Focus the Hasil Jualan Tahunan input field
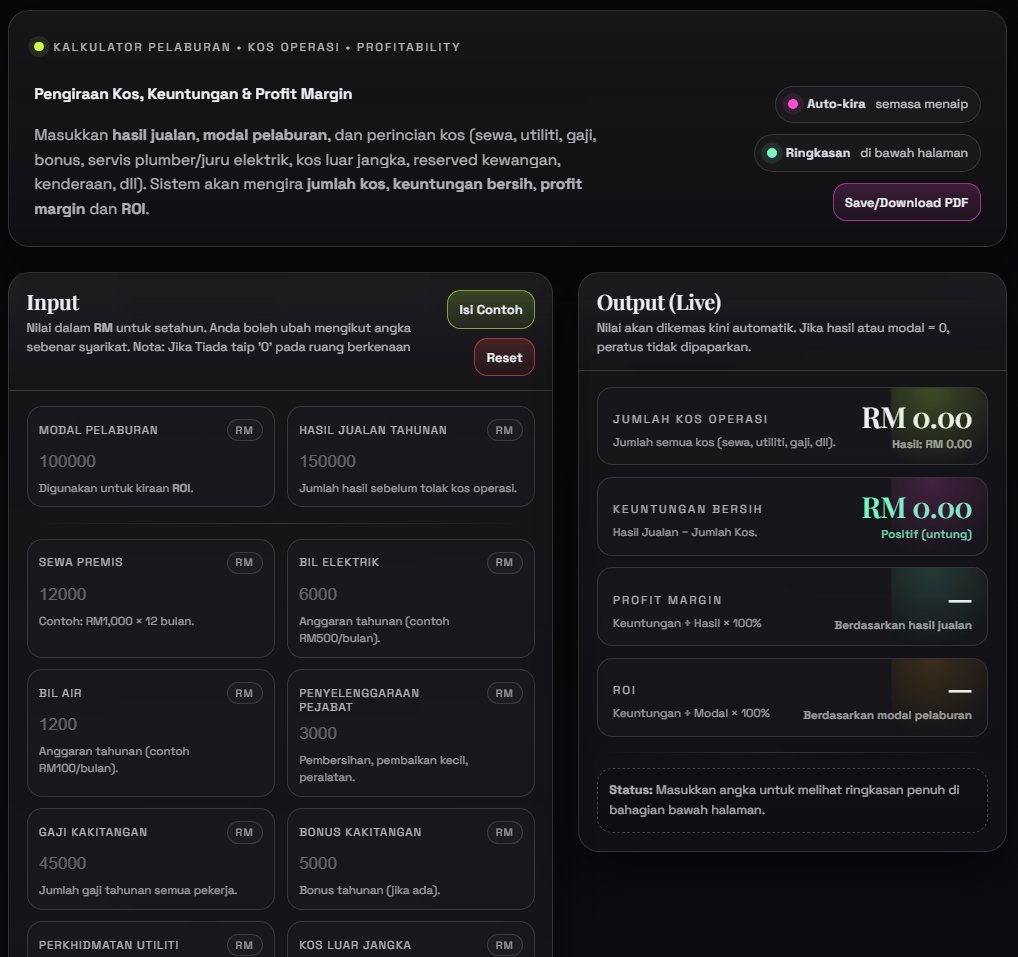The image size is (1018, 957). (410, 461)
